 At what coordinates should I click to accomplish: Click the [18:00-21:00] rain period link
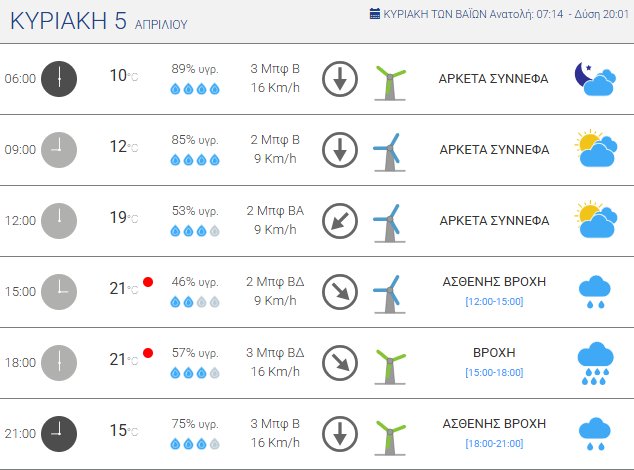[494, 444]
